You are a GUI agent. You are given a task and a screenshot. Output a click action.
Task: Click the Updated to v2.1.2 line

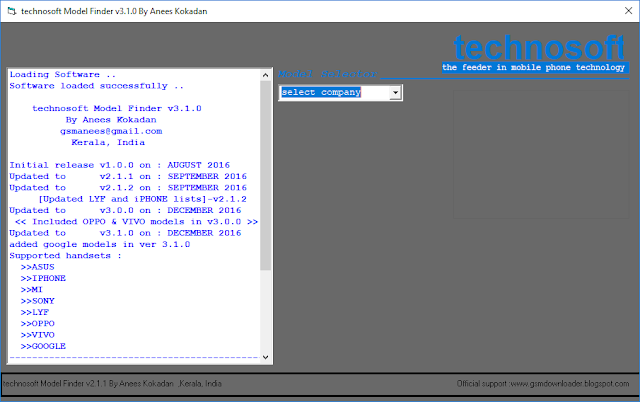[x=128, y=188]
